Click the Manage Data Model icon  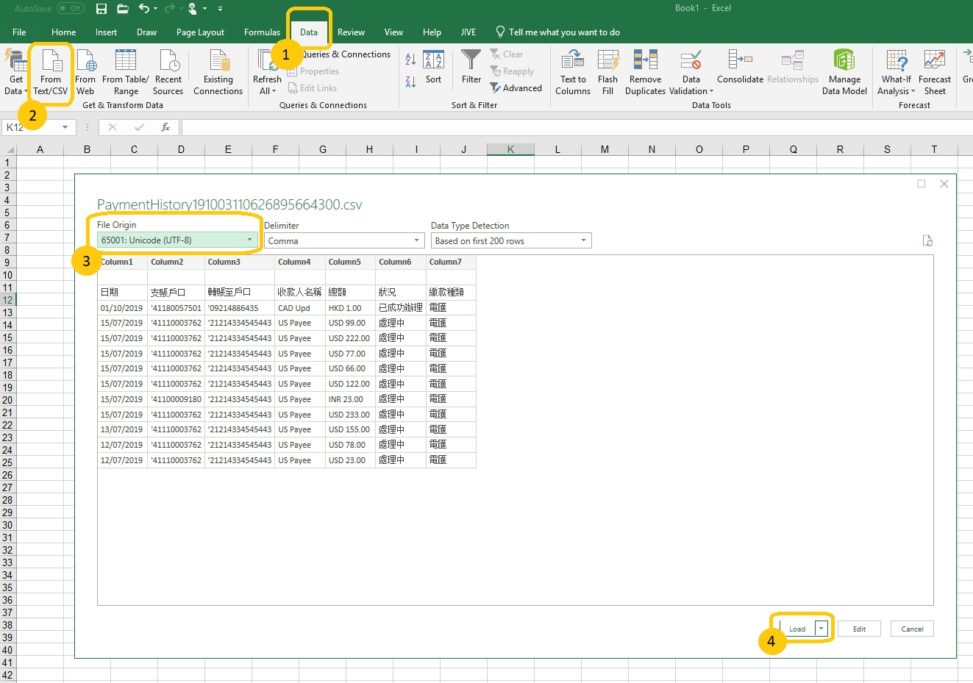(844, 70)
